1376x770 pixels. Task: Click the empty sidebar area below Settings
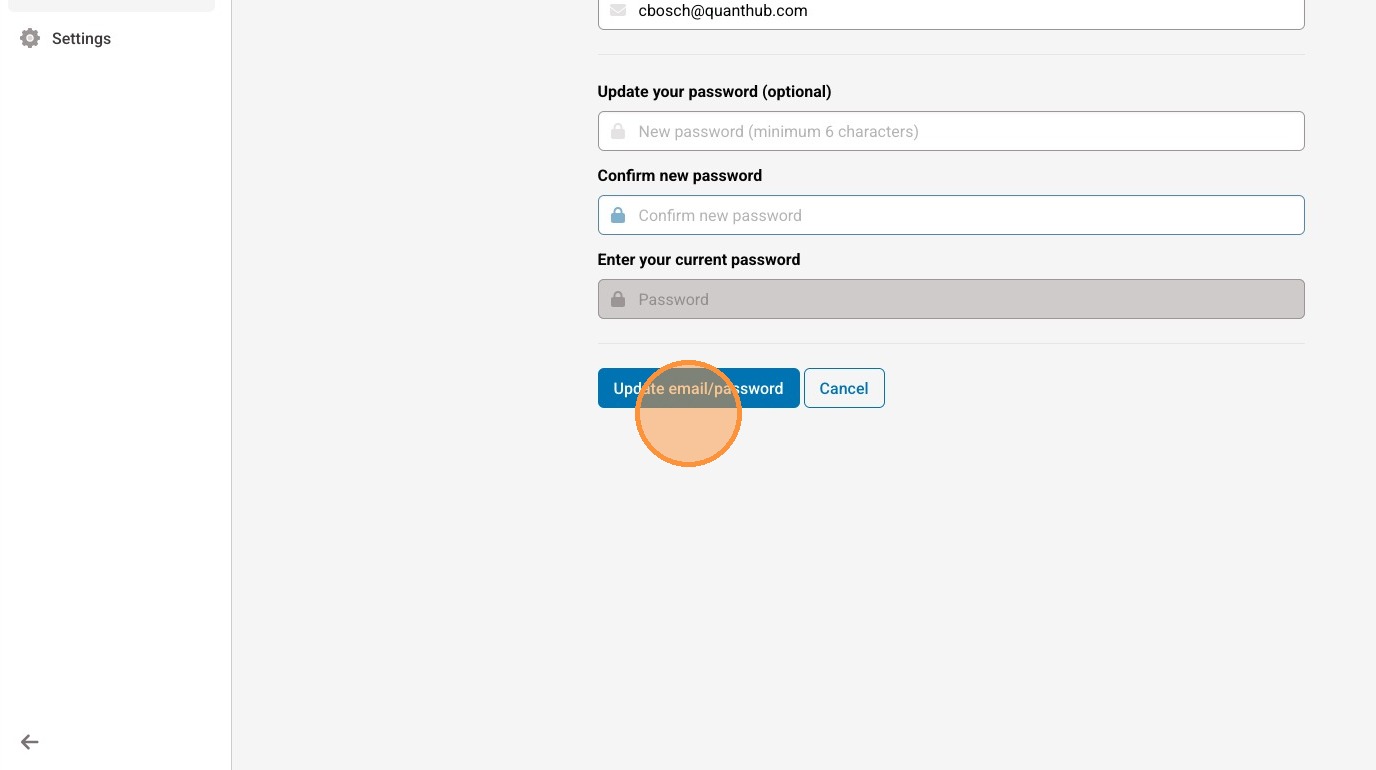[x=115, y=400]
